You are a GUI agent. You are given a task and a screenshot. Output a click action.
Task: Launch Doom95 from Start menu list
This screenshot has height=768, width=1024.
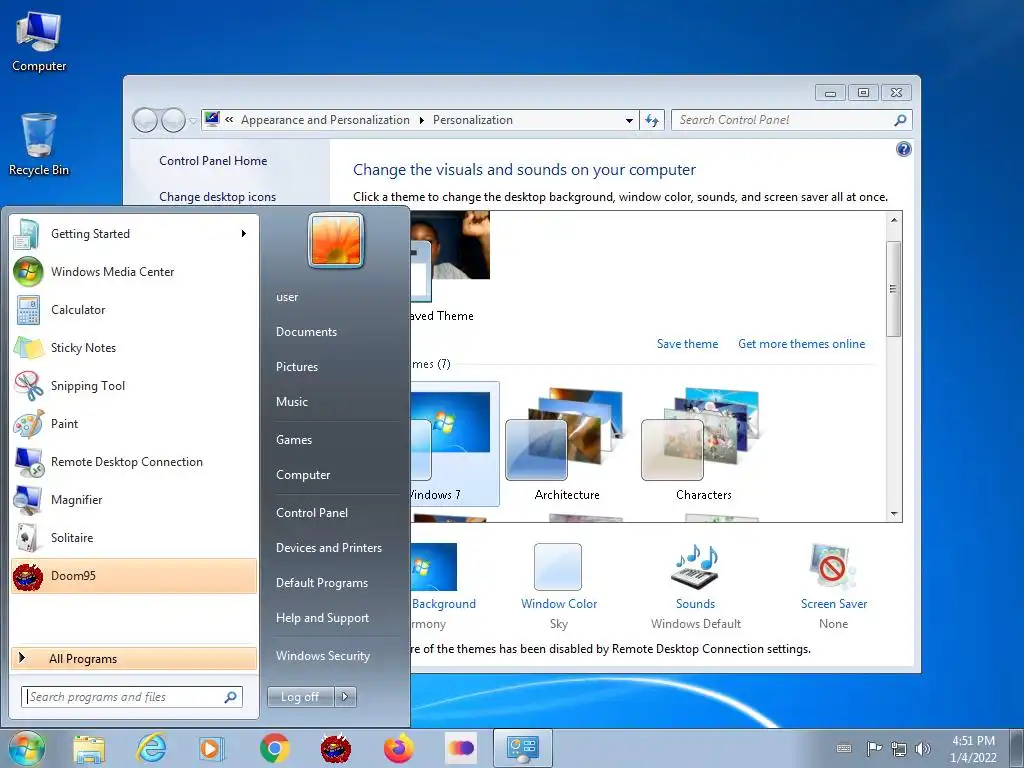point(134,575)
